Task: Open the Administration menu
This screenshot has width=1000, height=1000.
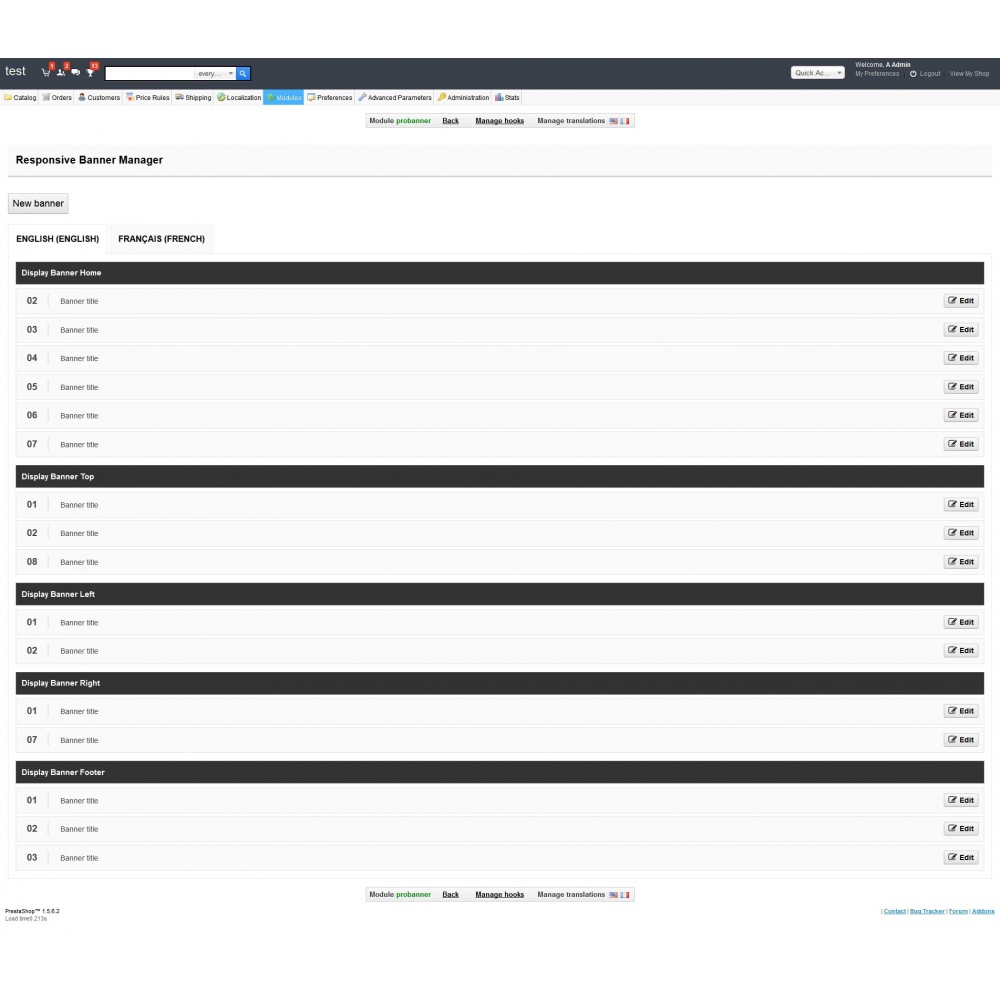Action: point(464,98)
